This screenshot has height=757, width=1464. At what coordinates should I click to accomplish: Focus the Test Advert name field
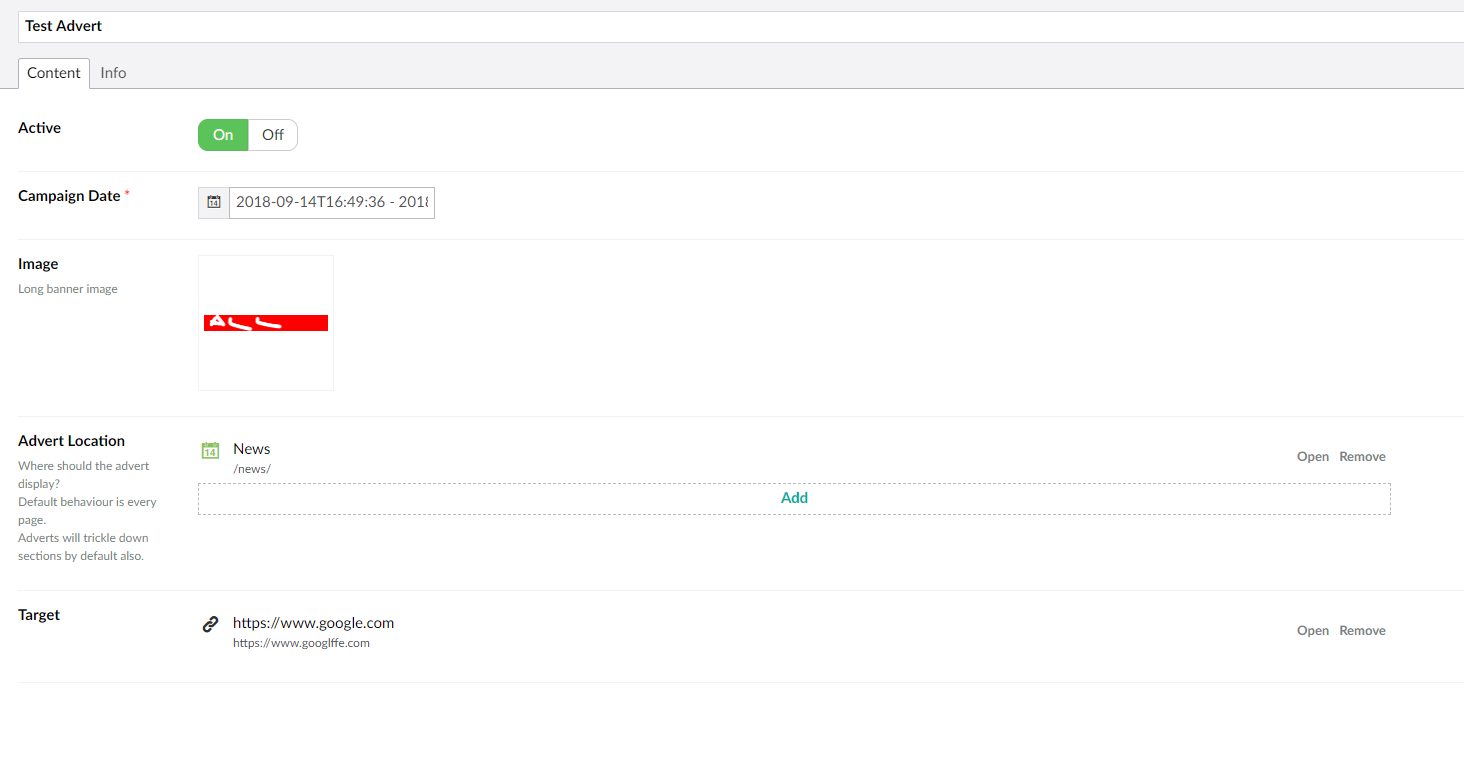740,27
